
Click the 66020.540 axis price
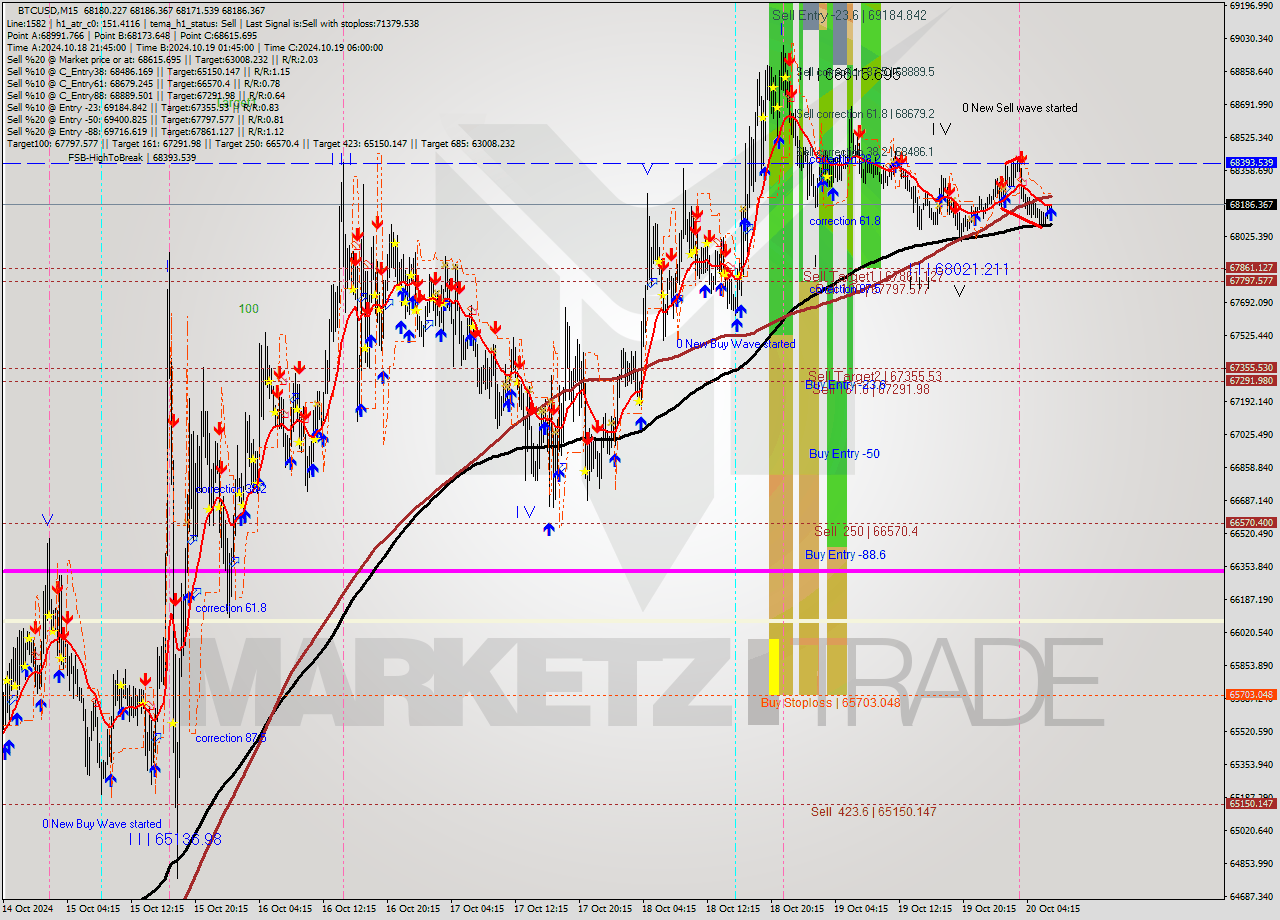click(x=1250, y=632)
